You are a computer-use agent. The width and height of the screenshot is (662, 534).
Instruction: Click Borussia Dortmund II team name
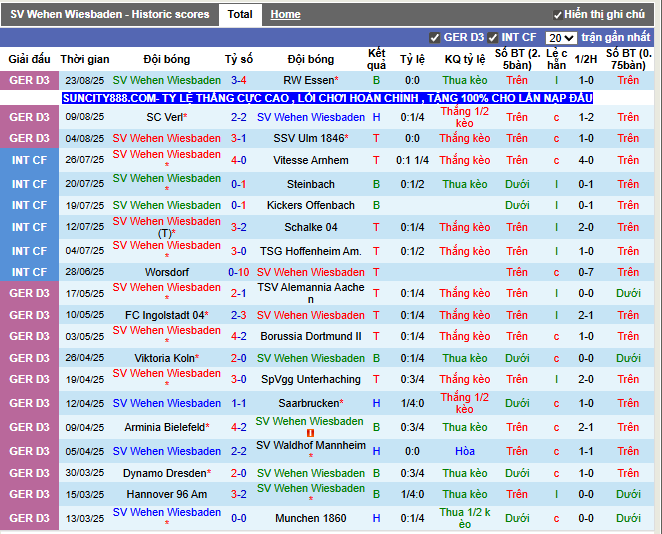click(311, 336)
